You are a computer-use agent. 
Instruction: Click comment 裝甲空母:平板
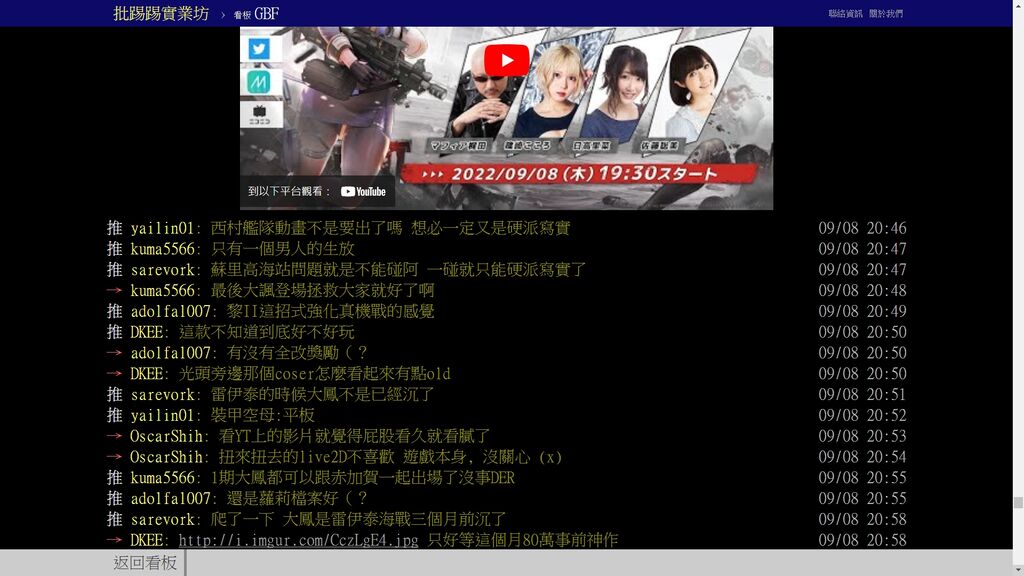point(263,415)
